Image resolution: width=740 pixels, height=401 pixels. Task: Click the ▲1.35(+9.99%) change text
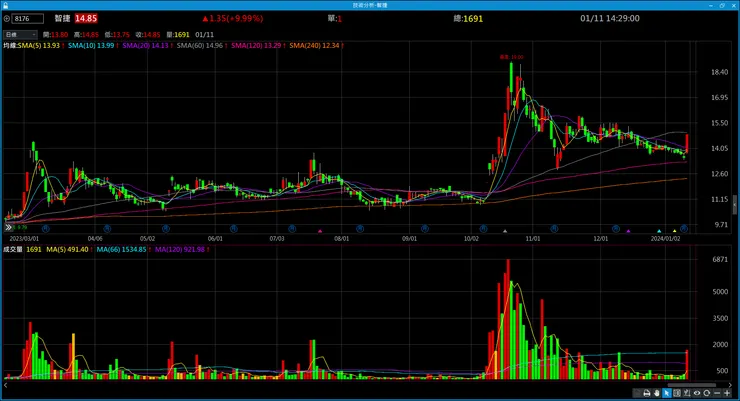[233, 18]
